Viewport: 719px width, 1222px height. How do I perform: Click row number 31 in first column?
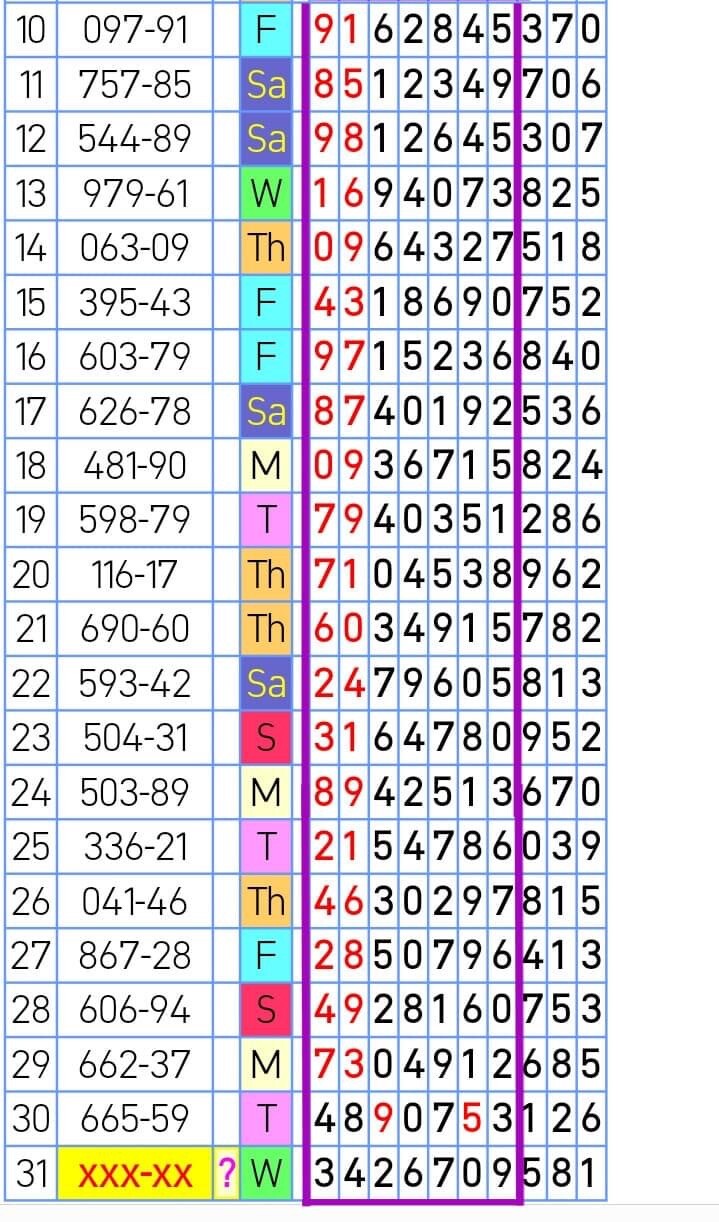click(x=32, y=1172)
